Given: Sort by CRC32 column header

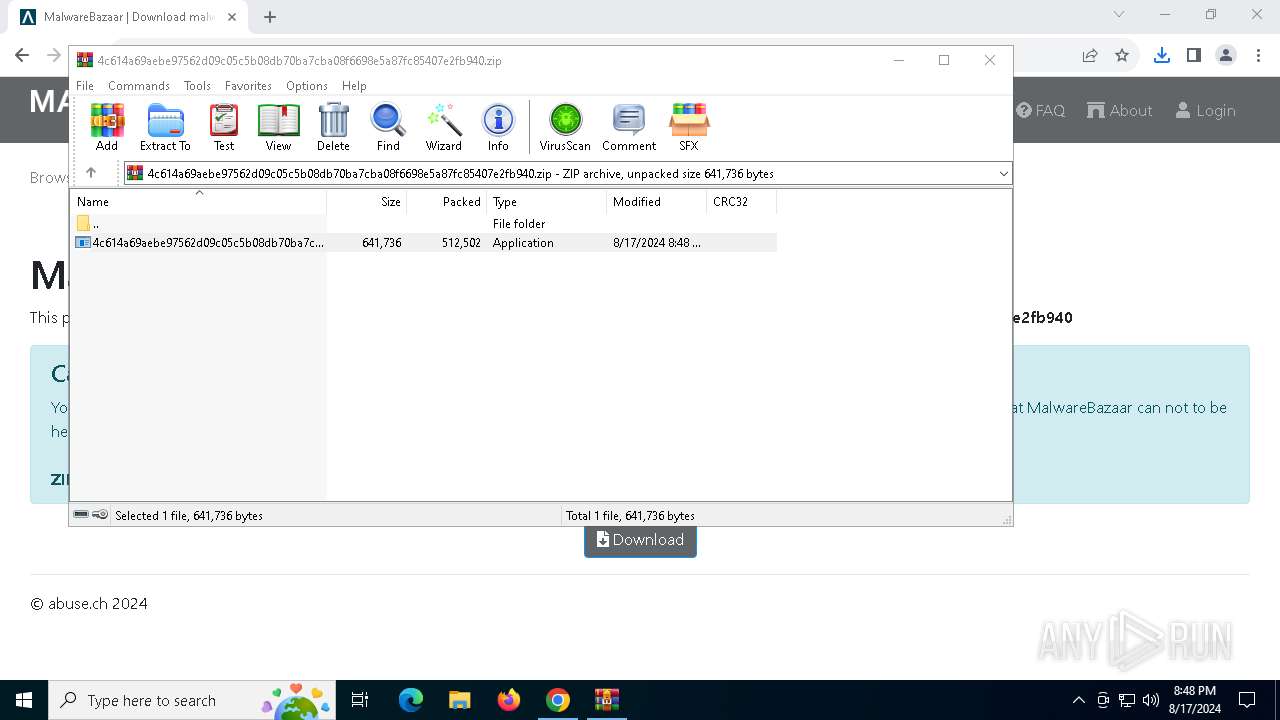Looking at the screenshot, I should [x=741, y=201].
